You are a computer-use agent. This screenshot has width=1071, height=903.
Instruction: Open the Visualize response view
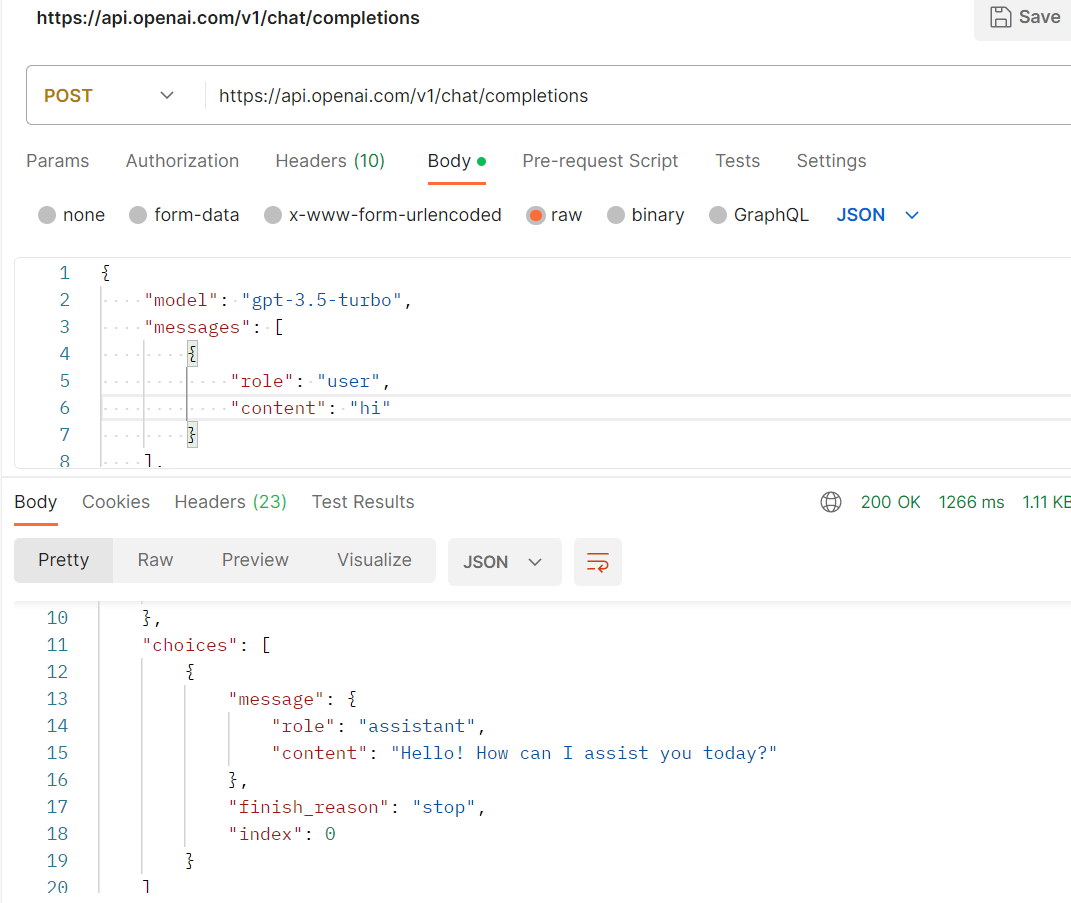tap(374, 560)
